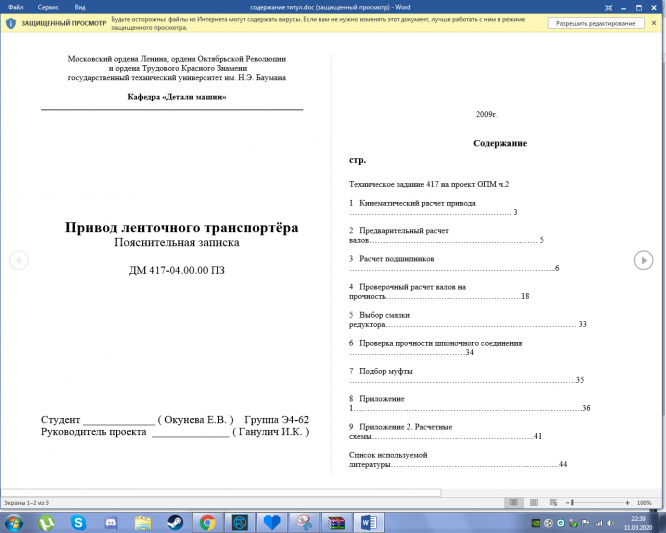The height and width of the screenshot is (533, 666).
Task: Click the zoom out minus button
Action: [x=567, y=503]
